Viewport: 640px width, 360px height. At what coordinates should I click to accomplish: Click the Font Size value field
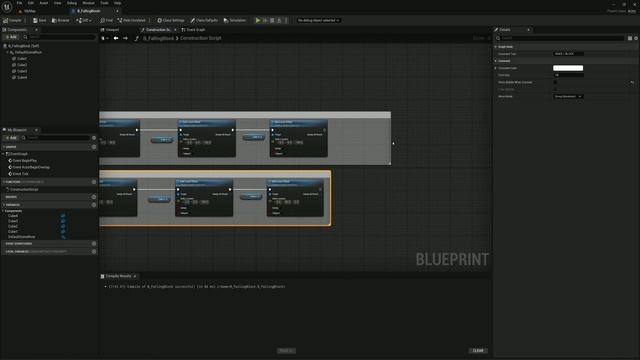coord(568,75)
